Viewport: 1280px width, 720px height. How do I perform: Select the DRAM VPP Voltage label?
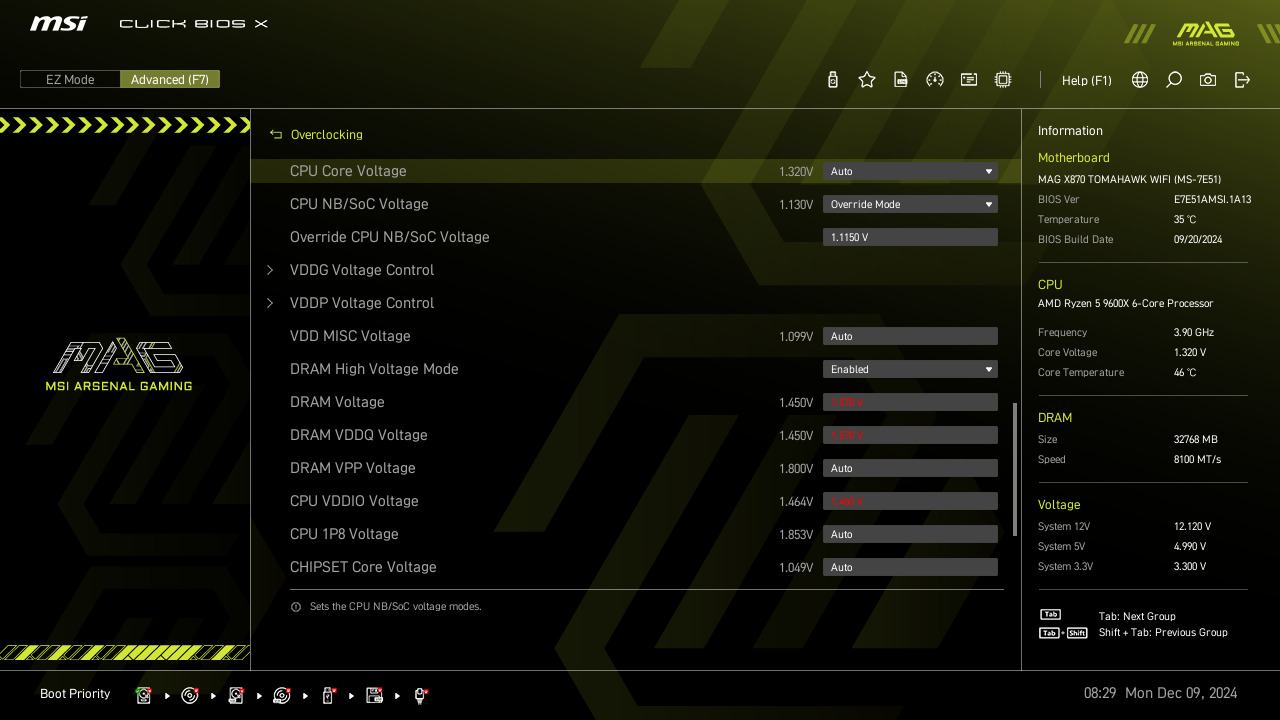pyautogui.click(x=352, y=468)
